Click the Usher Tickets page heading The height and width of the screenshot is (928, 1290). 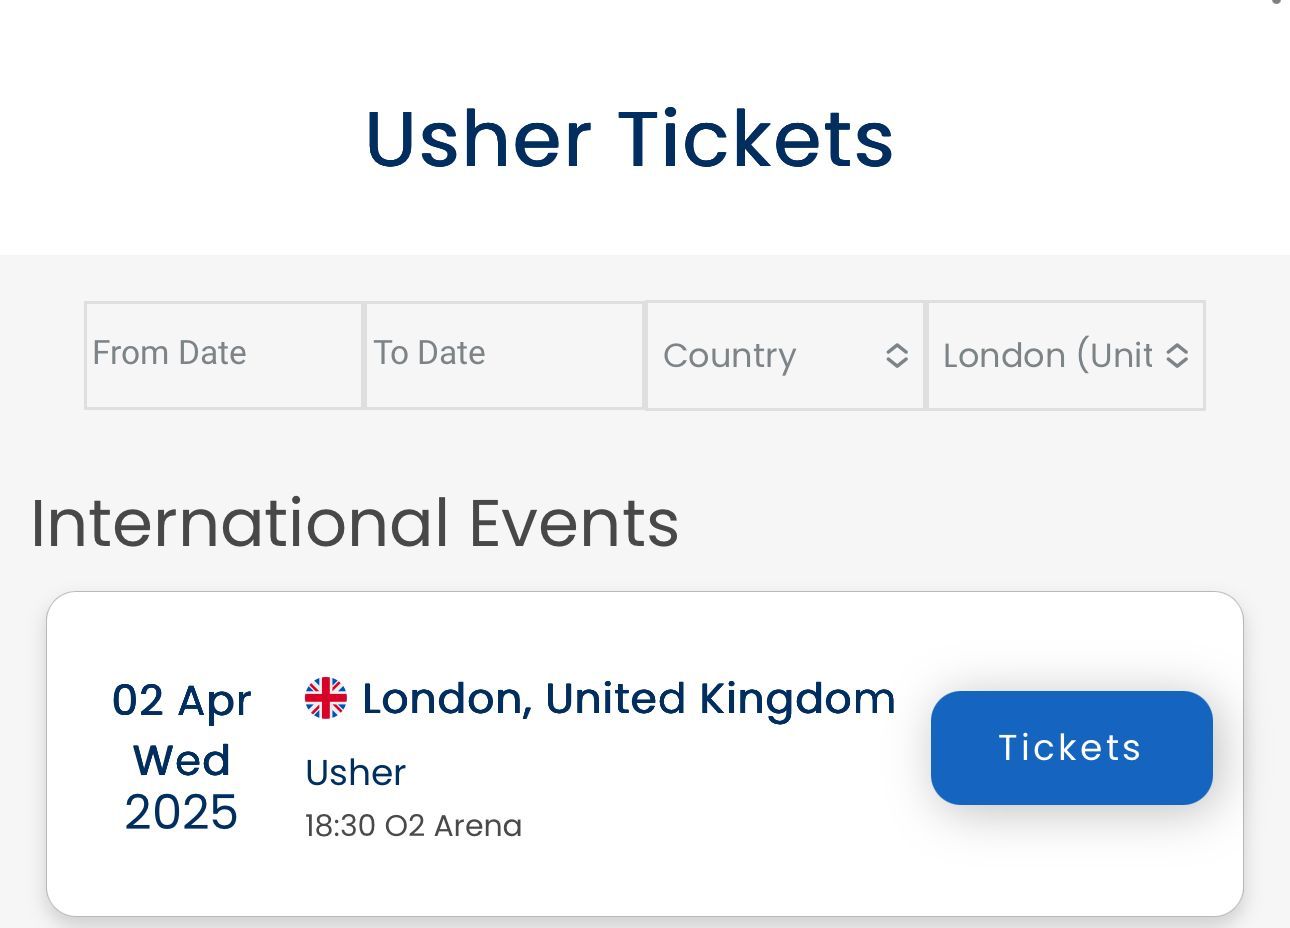tap(629, 138)
